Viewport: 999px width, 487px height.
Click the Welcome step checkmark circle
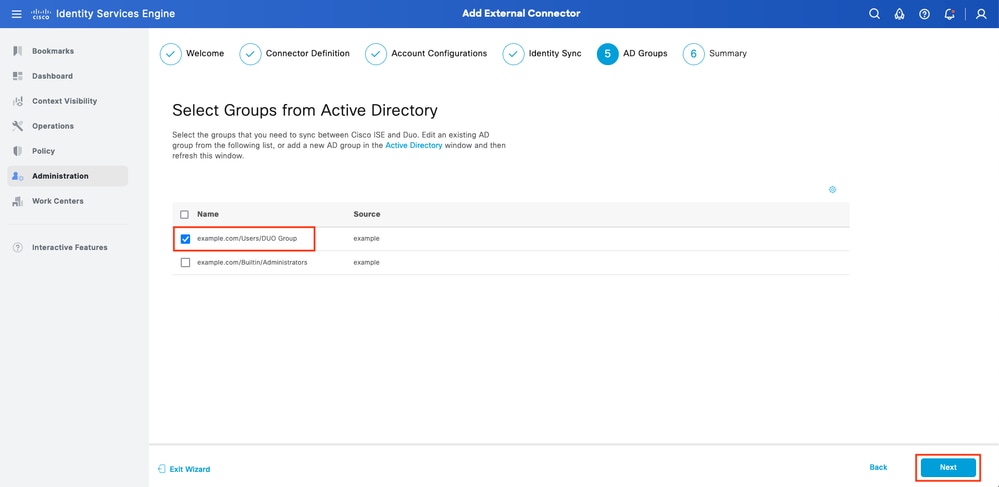click(x=170, y=54)
